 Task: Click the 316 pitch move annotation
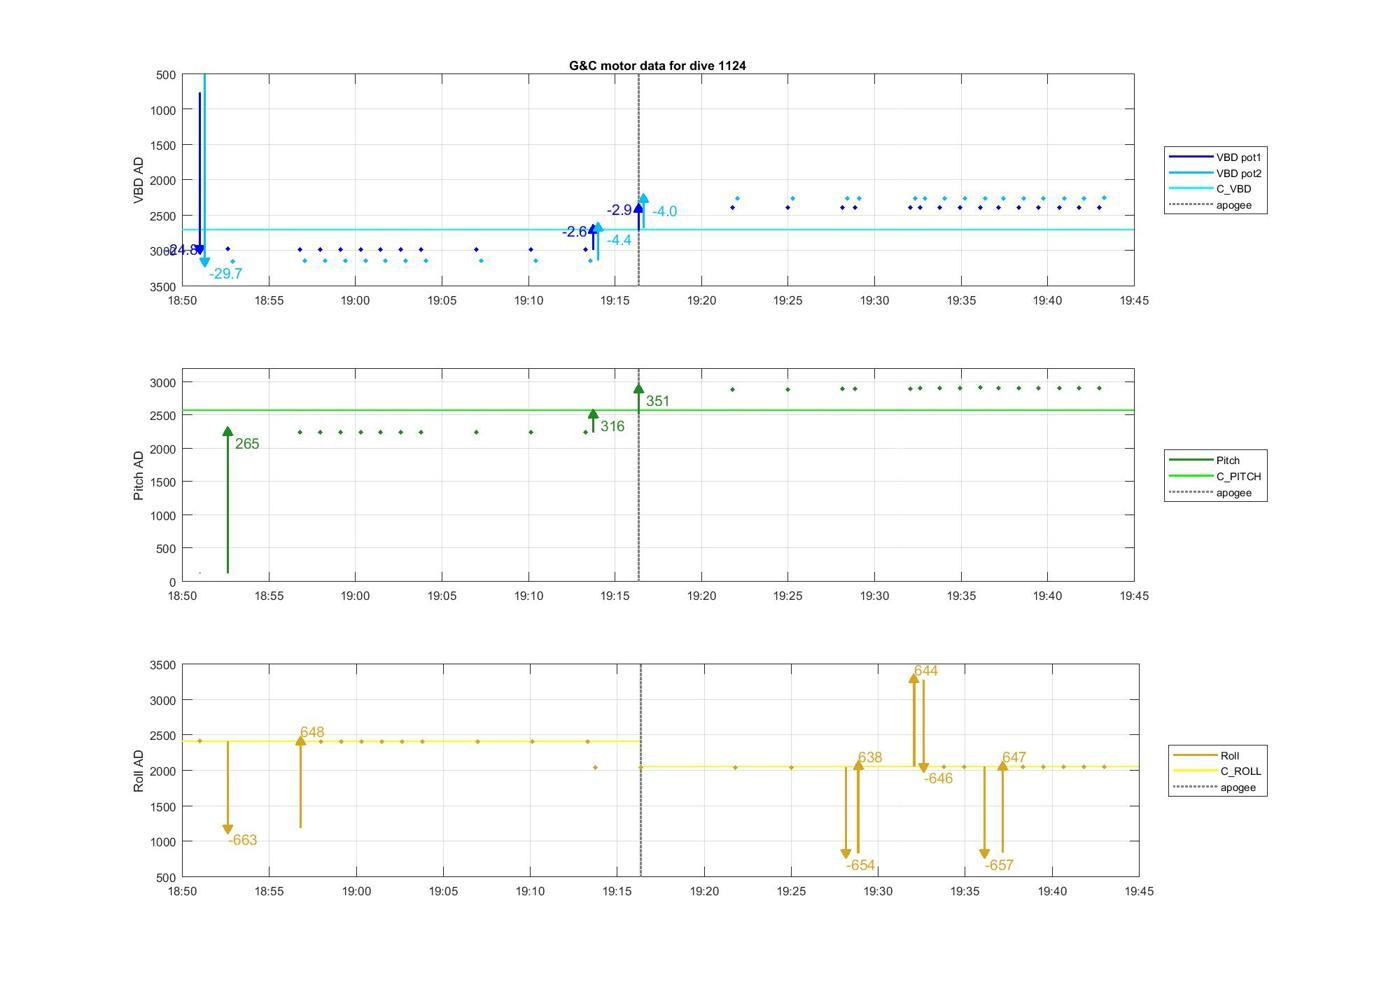pos(612,426)
